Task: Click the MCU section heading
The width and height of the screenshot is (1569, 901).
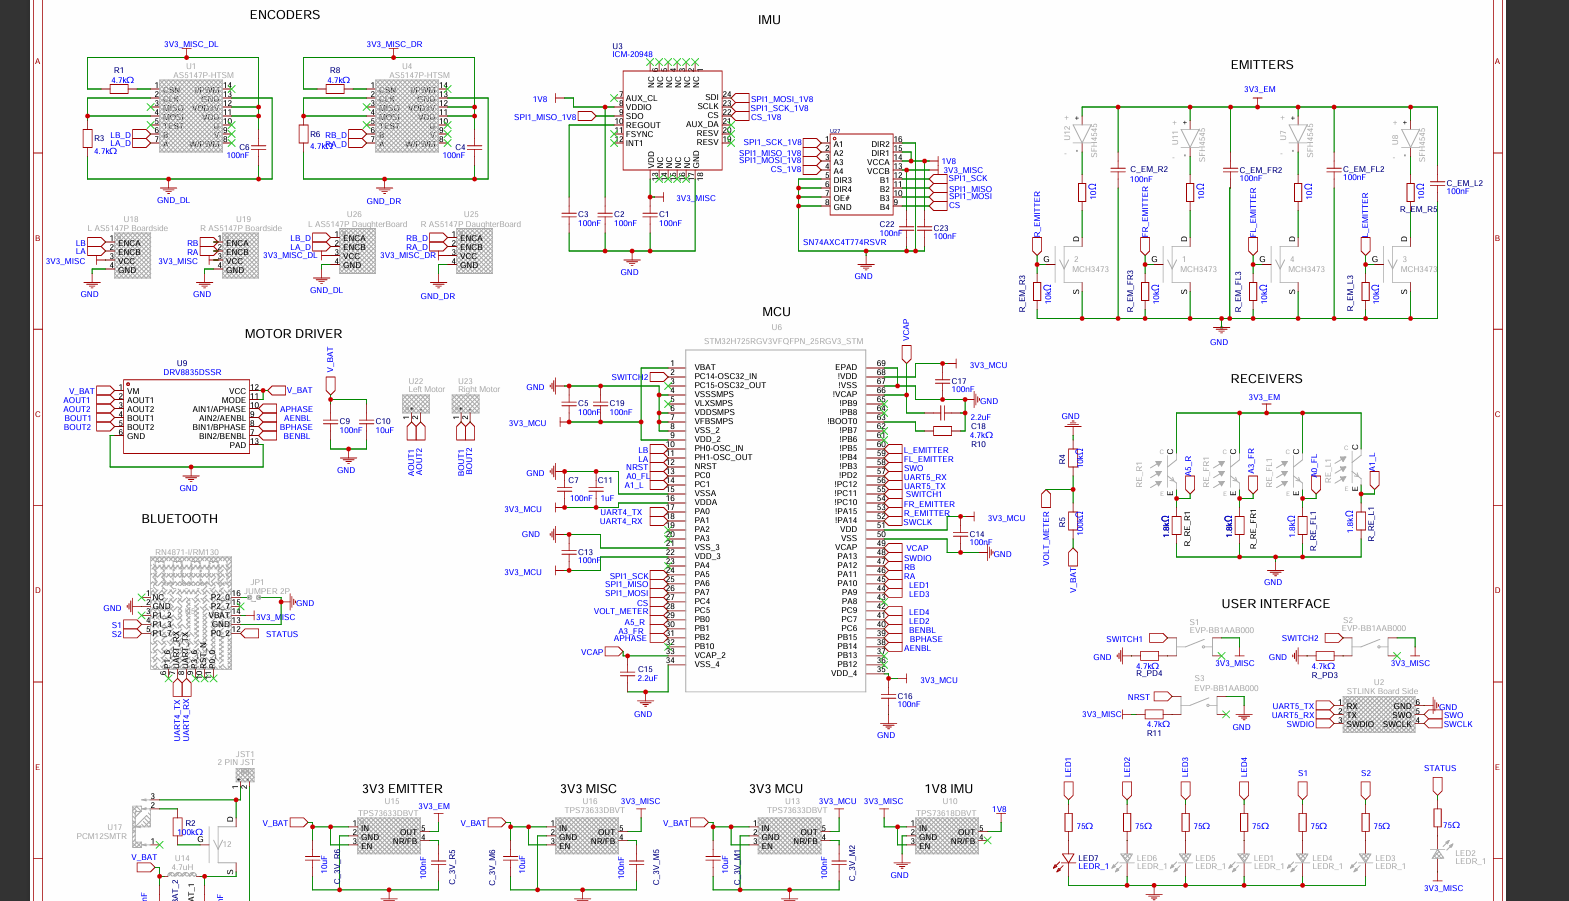Action: pyautogui.click(x=776, y=312)
